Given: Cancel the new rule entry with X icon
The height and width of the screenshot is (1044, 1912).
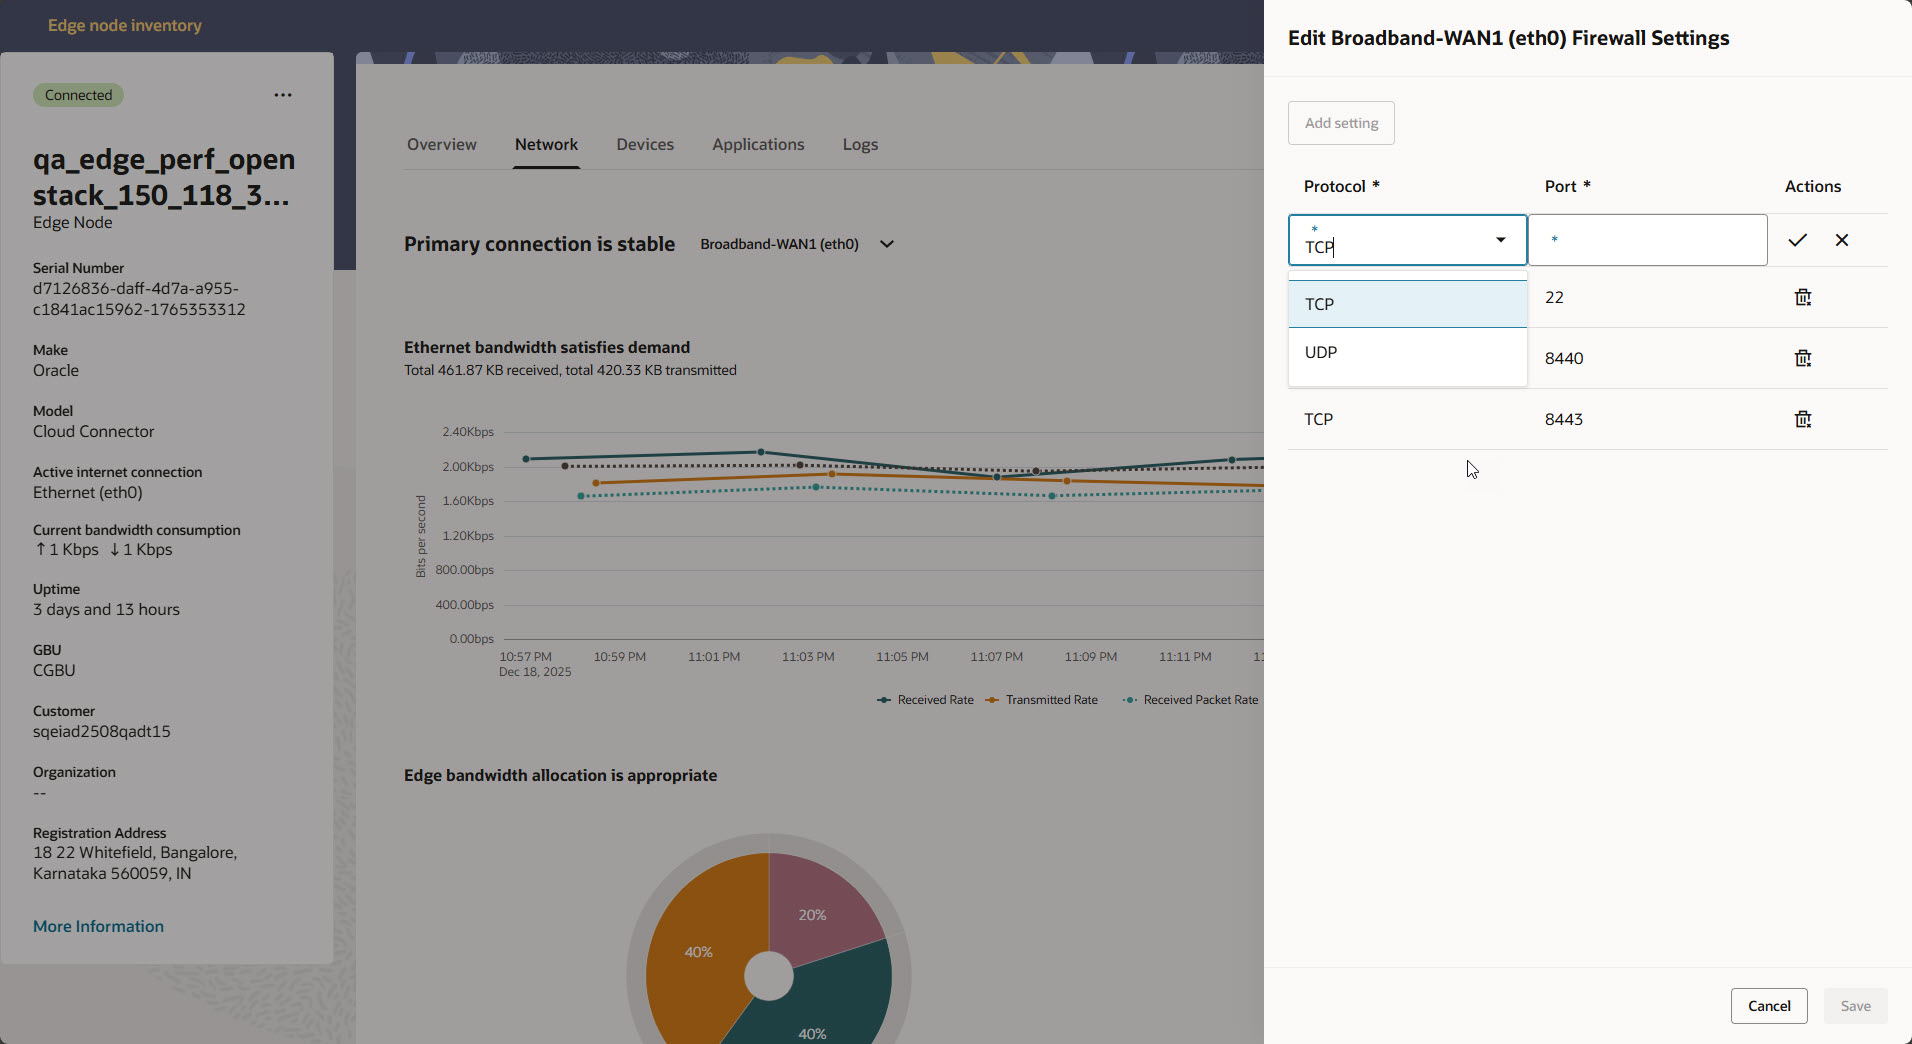Looking at the screenshot, I should 1841,240.
